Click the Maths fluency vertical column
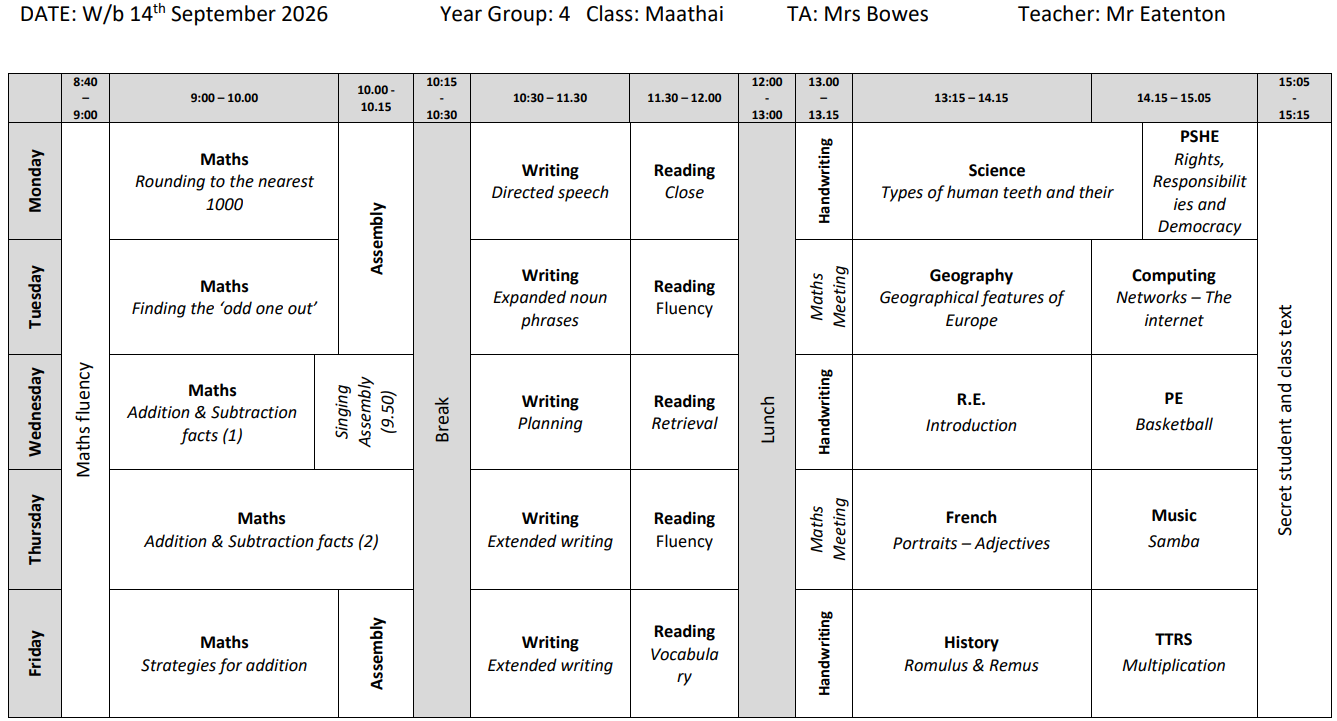 [85, 419]
